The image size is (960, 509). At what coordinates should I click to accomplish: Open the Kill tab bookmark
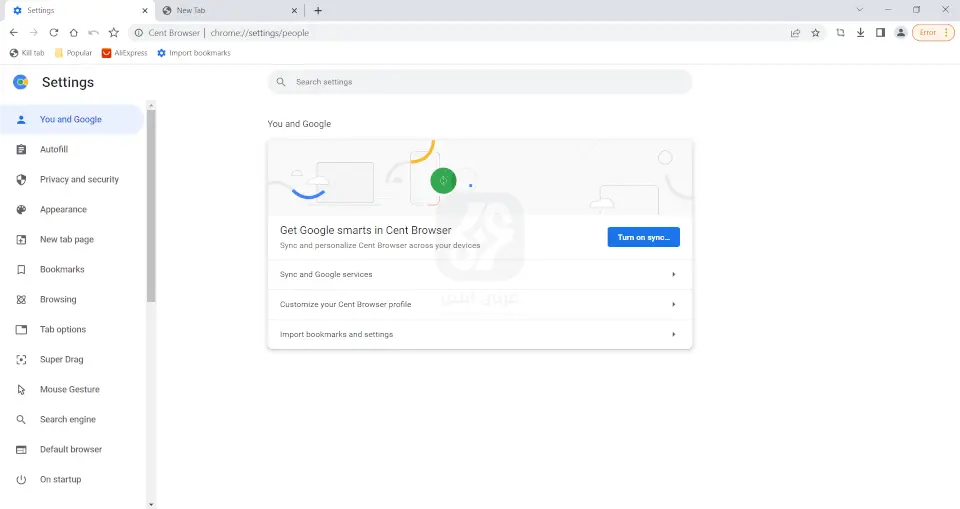[27, 53]
